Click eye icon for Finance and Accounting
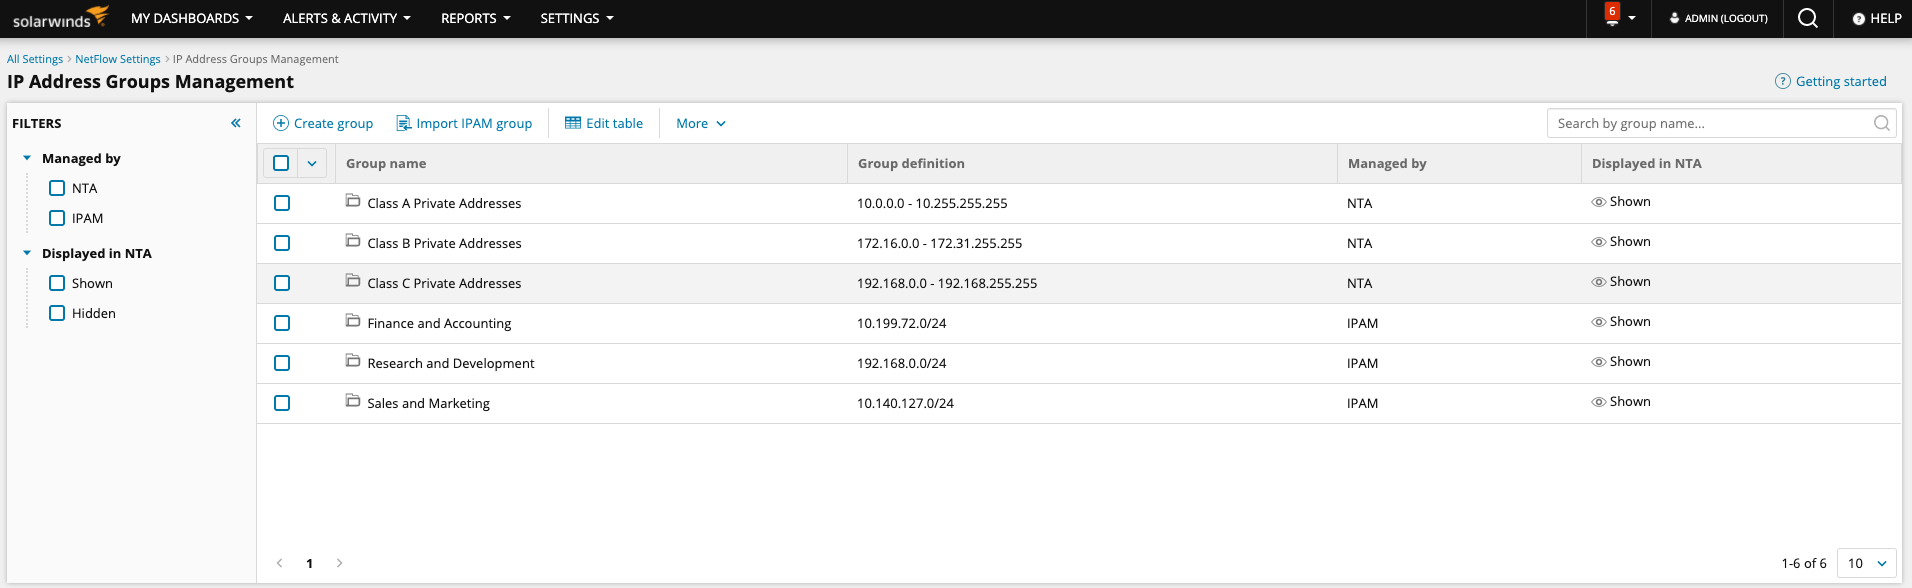 [x=1599, y=322]
